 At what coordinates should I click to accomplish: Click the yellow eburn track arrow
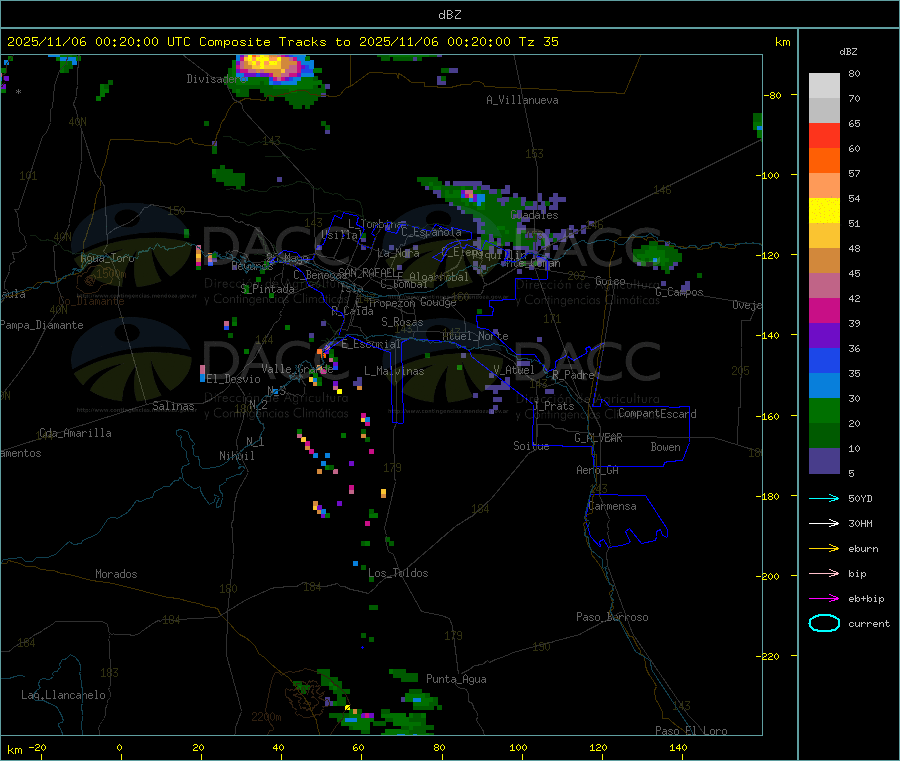coord(824,549)
